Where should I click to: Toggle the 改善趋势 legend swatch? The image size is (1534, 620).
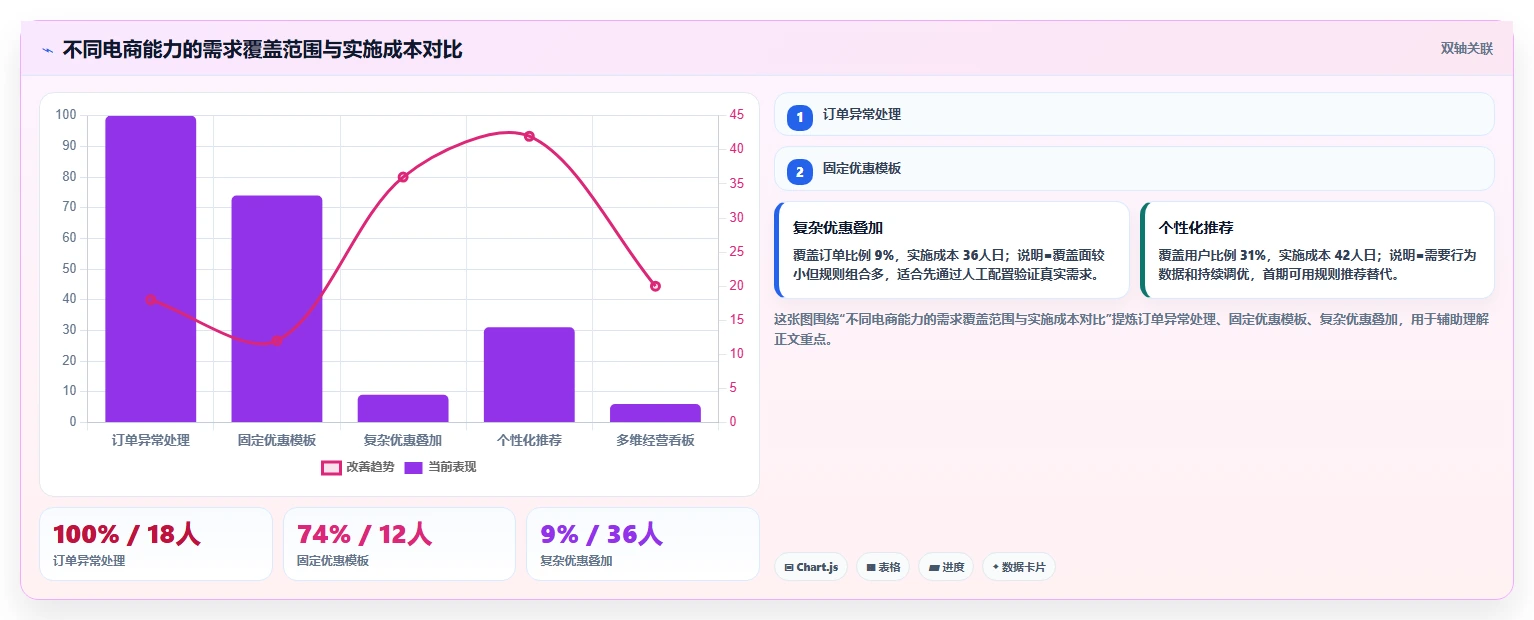[x=331, y=467]
